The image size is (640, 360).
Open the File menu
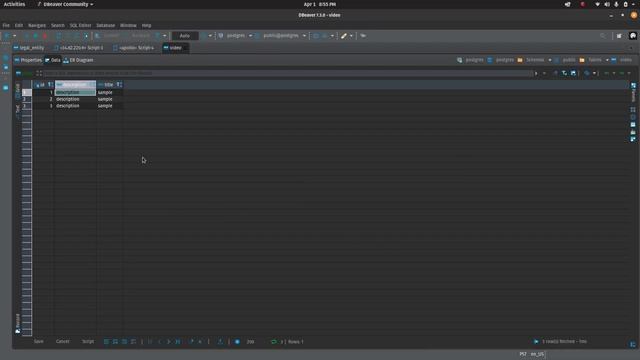6,25
